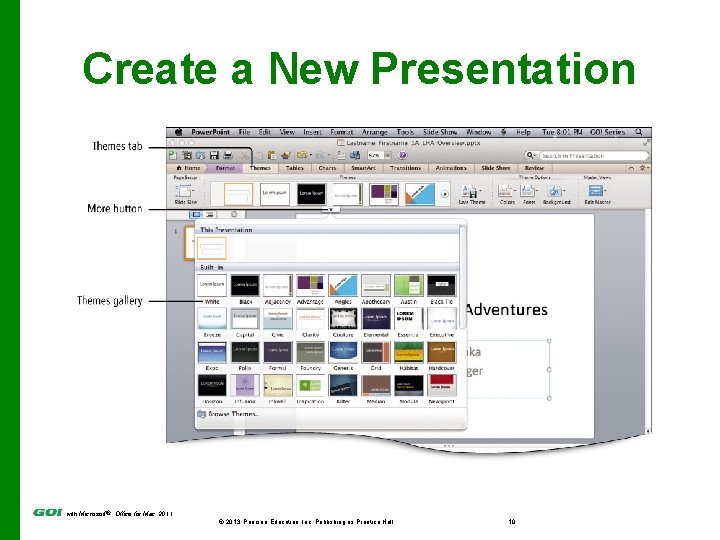Click the purple Help icon in toolbar
This screenshot has width=720, height=540.
click(403, 156)
